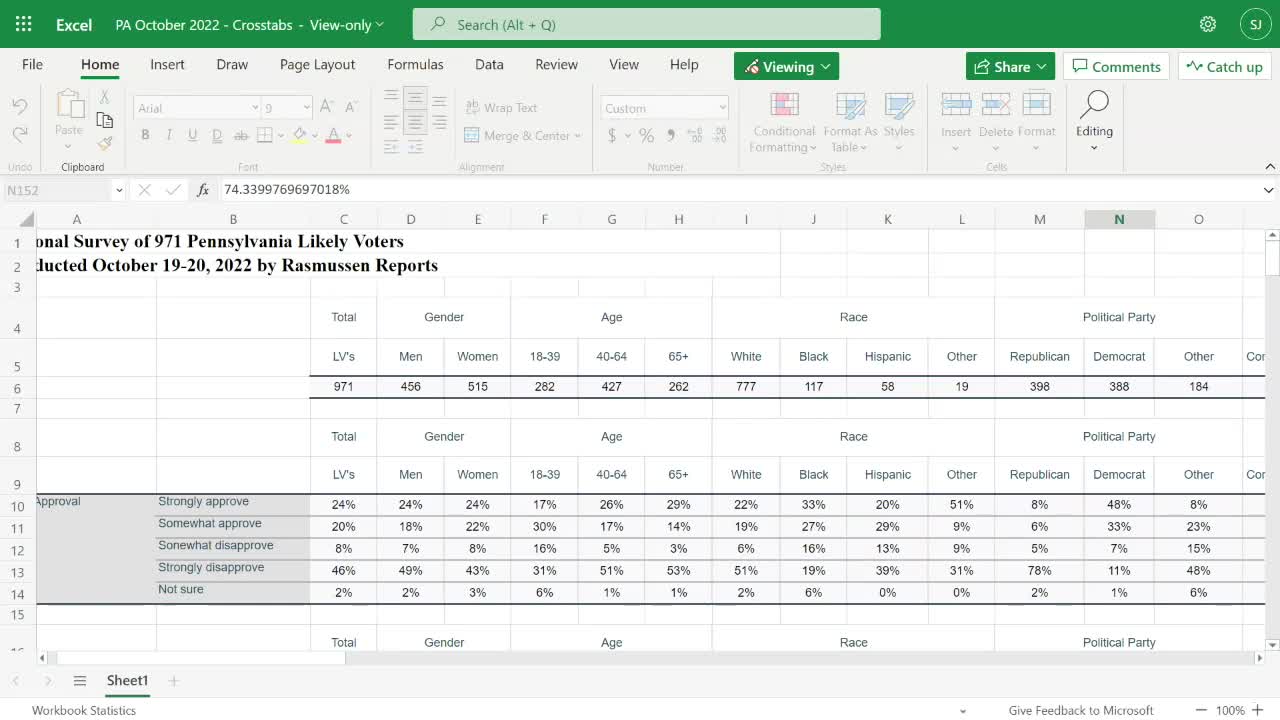Click the Decrease Decimal icon
The width and height of the screenshot is (1280, 720).
click(x=718, y=136)
